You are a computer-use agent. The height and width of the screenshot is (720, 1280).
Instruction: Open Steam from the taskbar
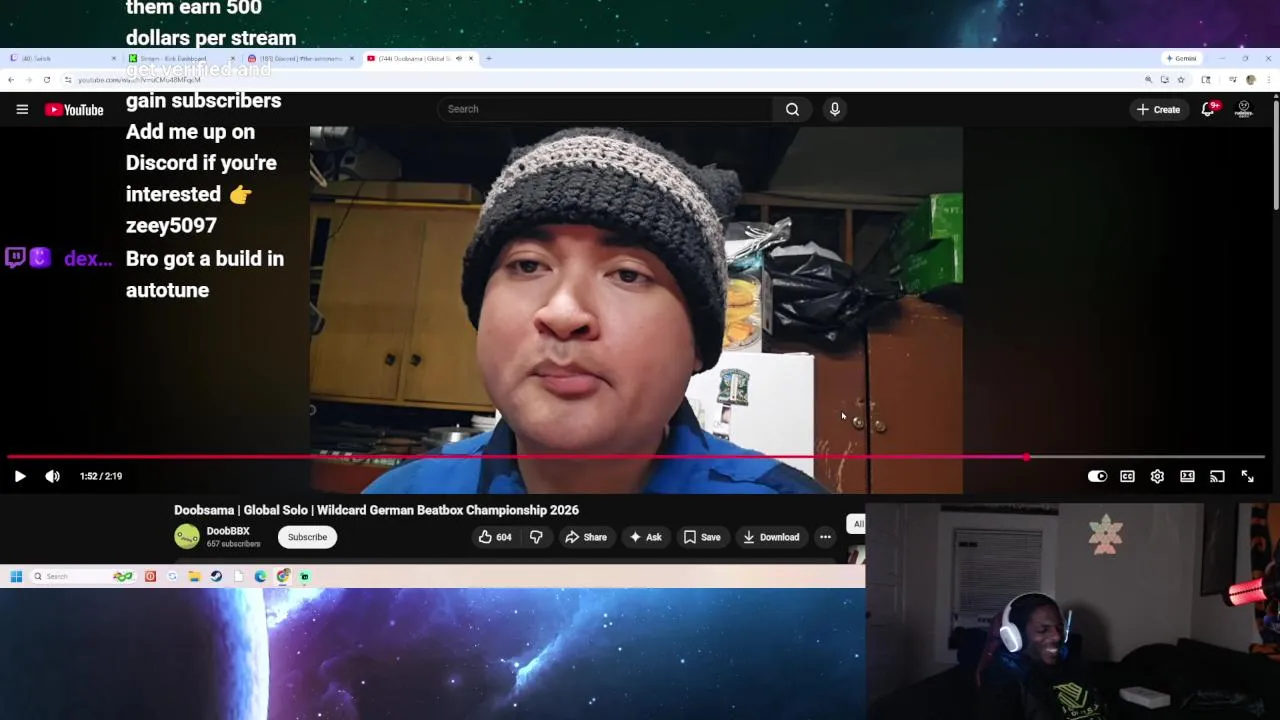[x=216, y=576]
